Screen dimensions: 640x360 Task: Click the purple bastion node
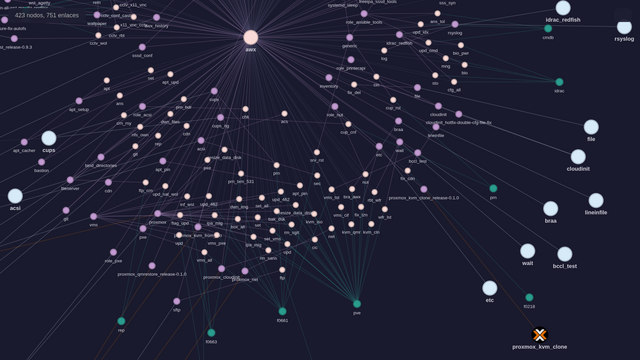pyautogui.click(x=41, y=162)
